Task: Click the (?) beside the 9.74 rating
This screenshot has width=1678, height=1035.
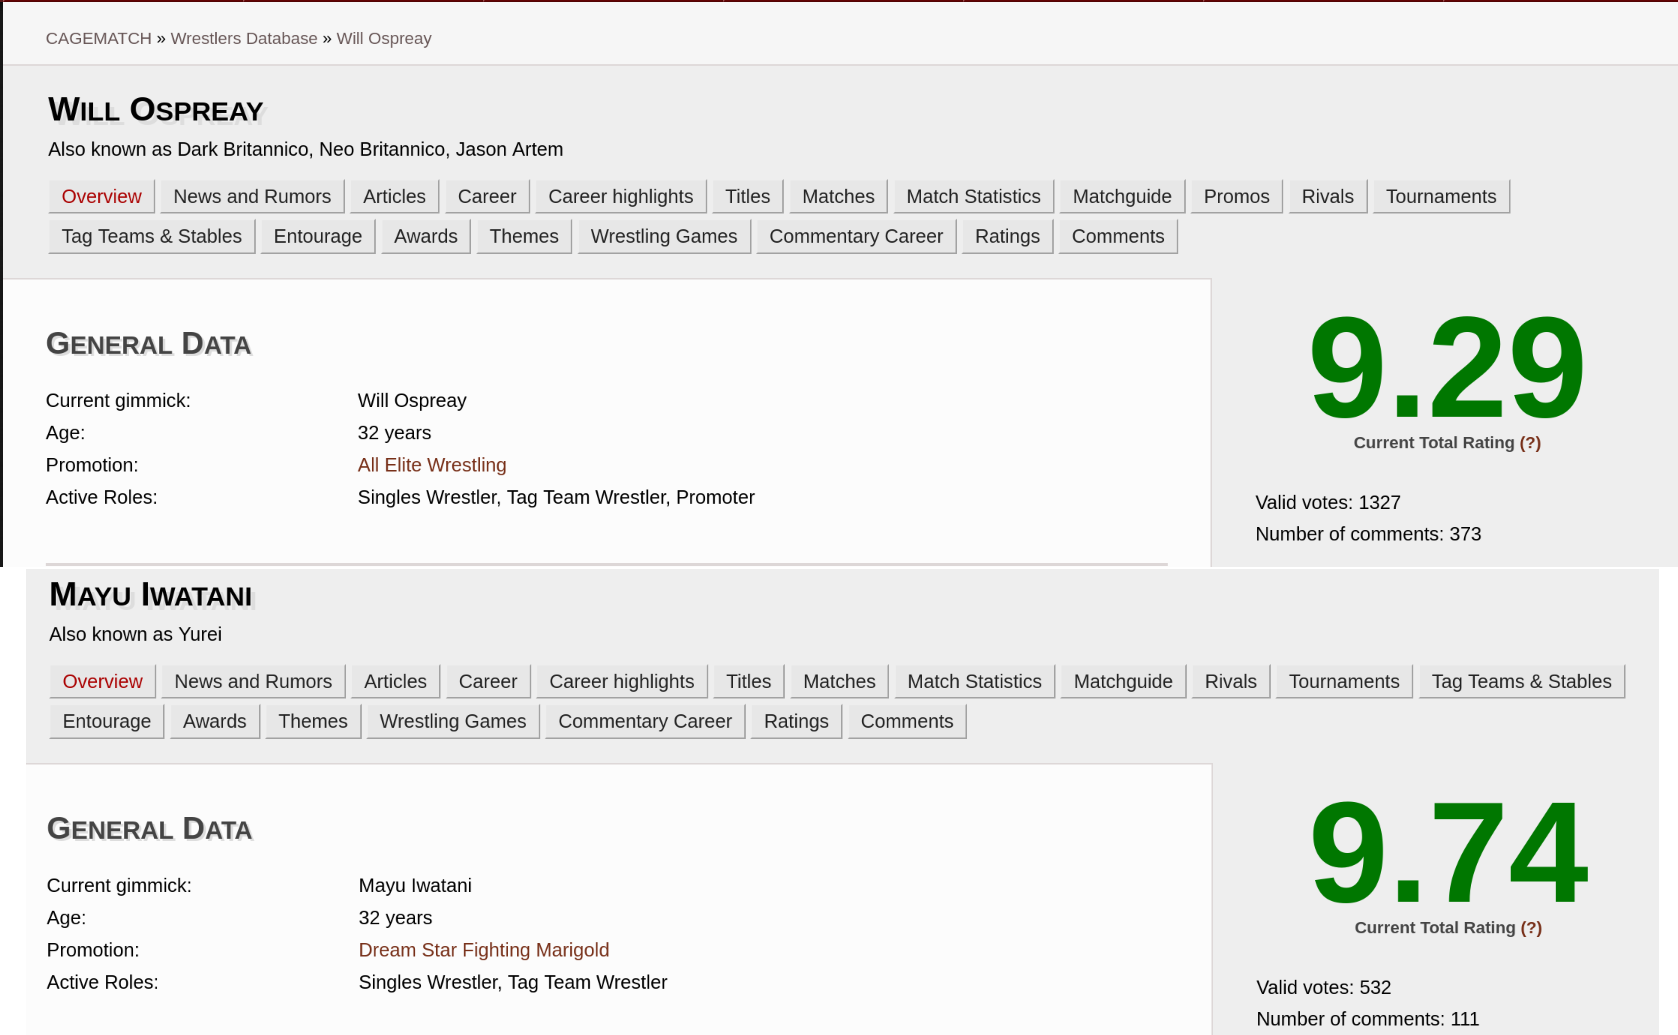Action: [1531, 928]
